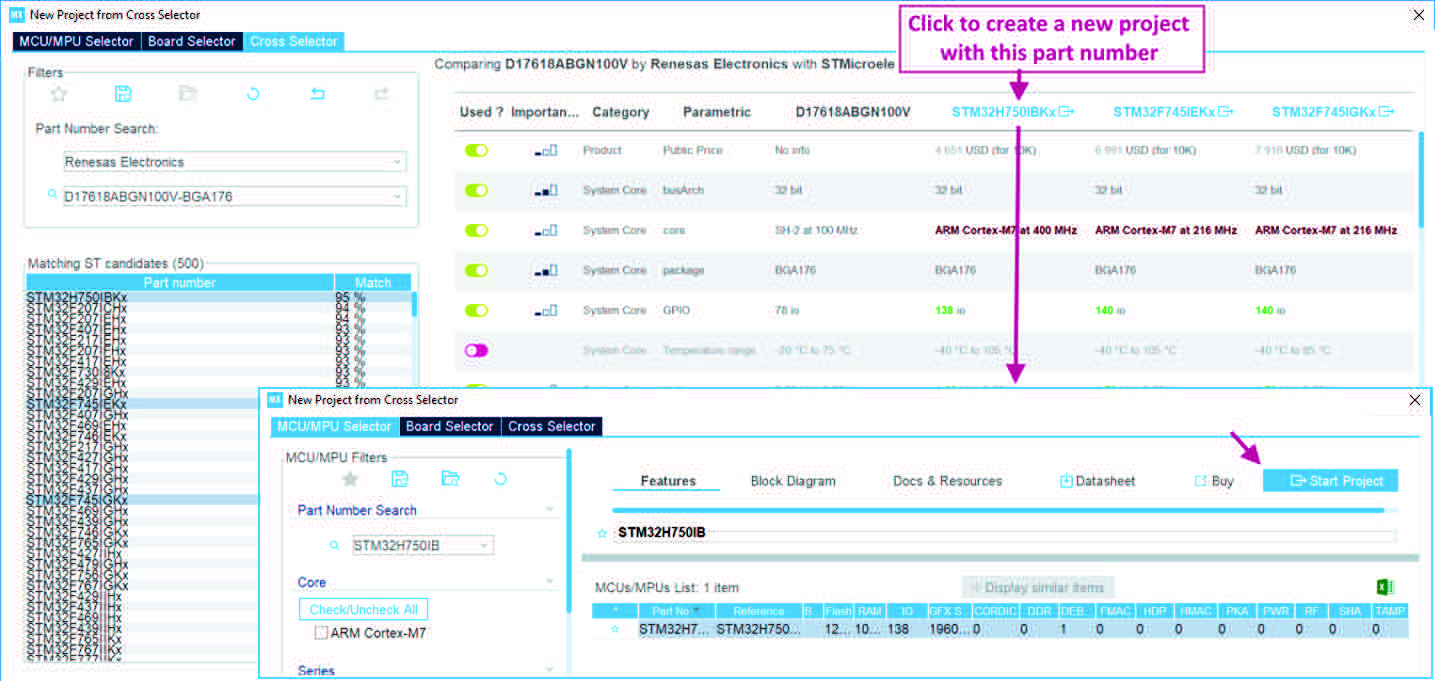Click the save disk icon in MCU/MPU Filters
The width and height of the screenshot is (1435, 681).
click(400, 479)
